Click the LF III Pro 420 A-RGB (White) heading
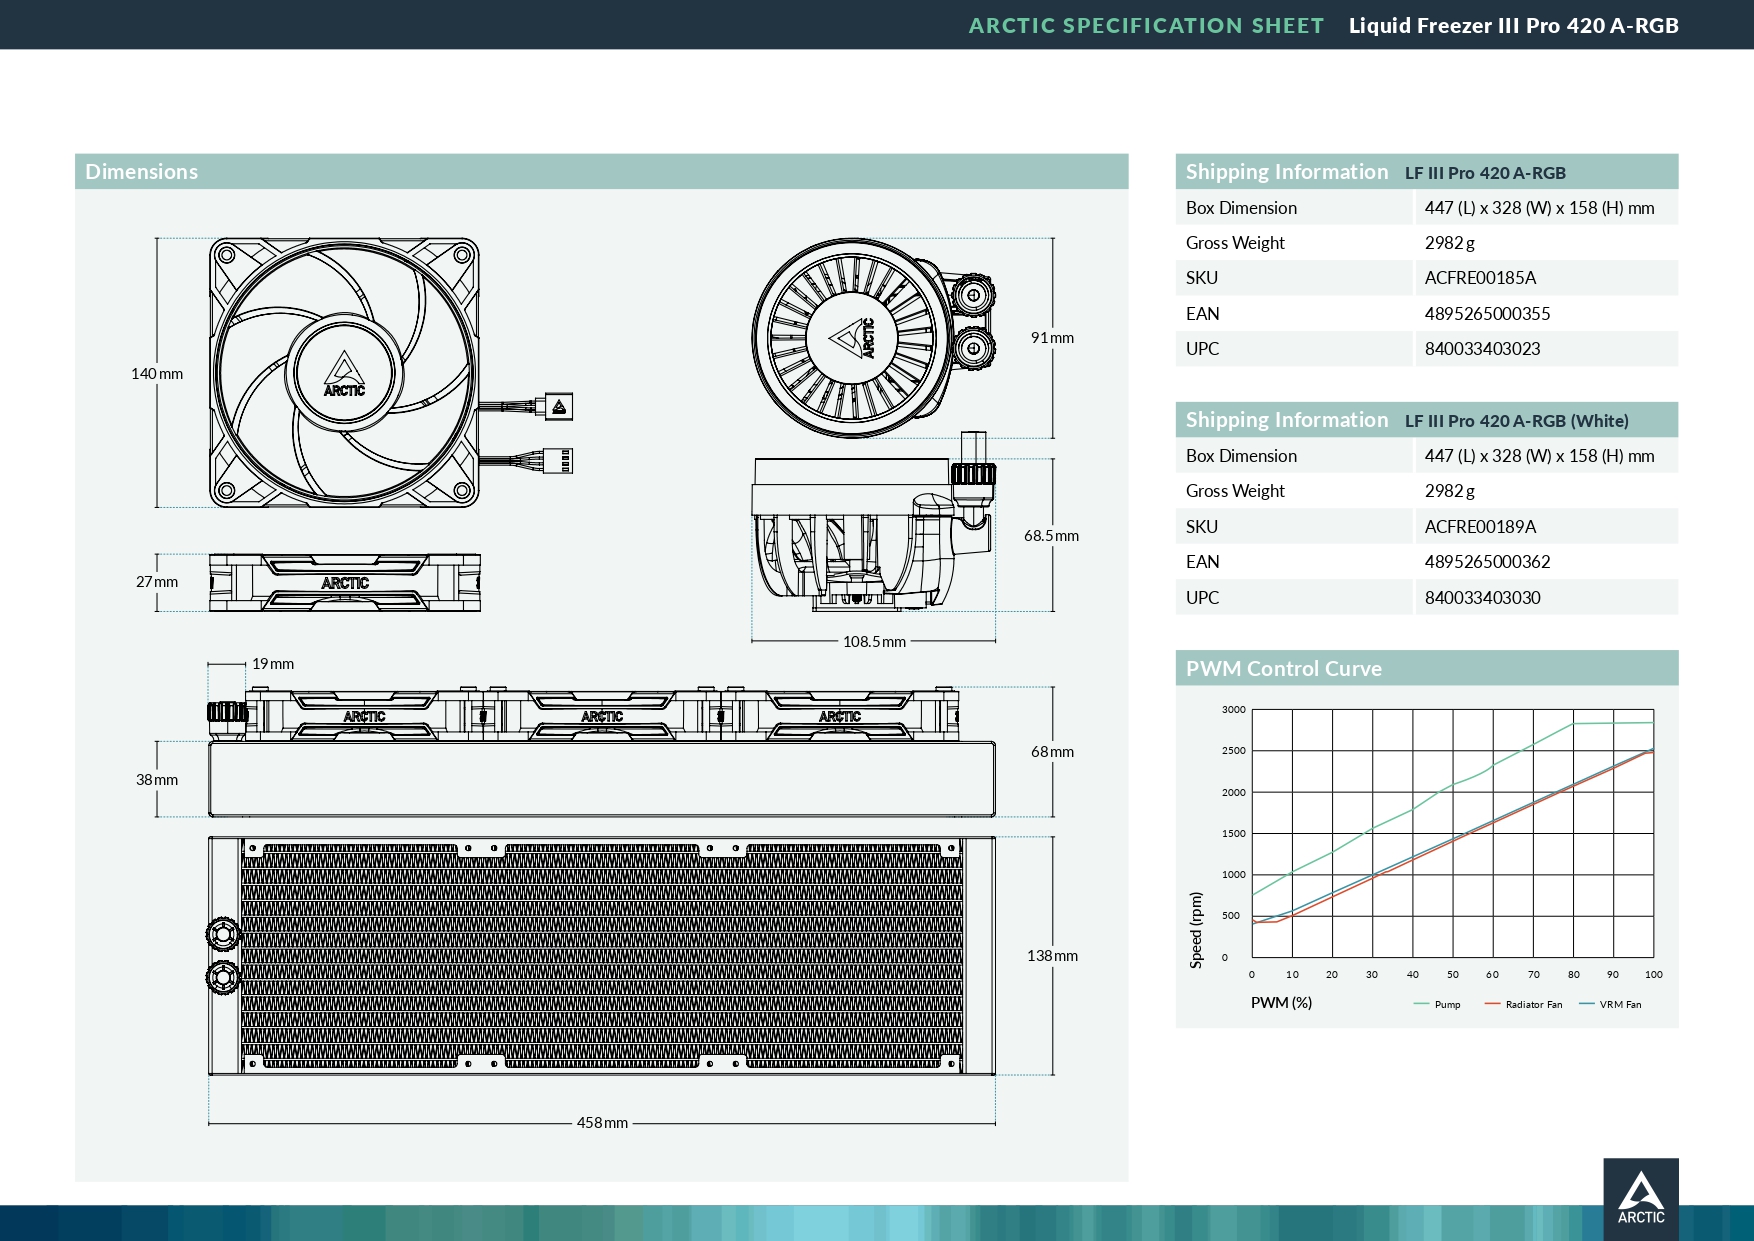 pyautogui.click(x=1516, y=421)
